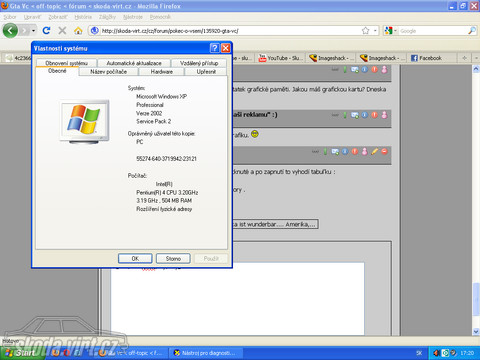Open the Nástroje menu
Image resolution: width=480 pixels, height=360 pixels.
[x=133, y=17]
